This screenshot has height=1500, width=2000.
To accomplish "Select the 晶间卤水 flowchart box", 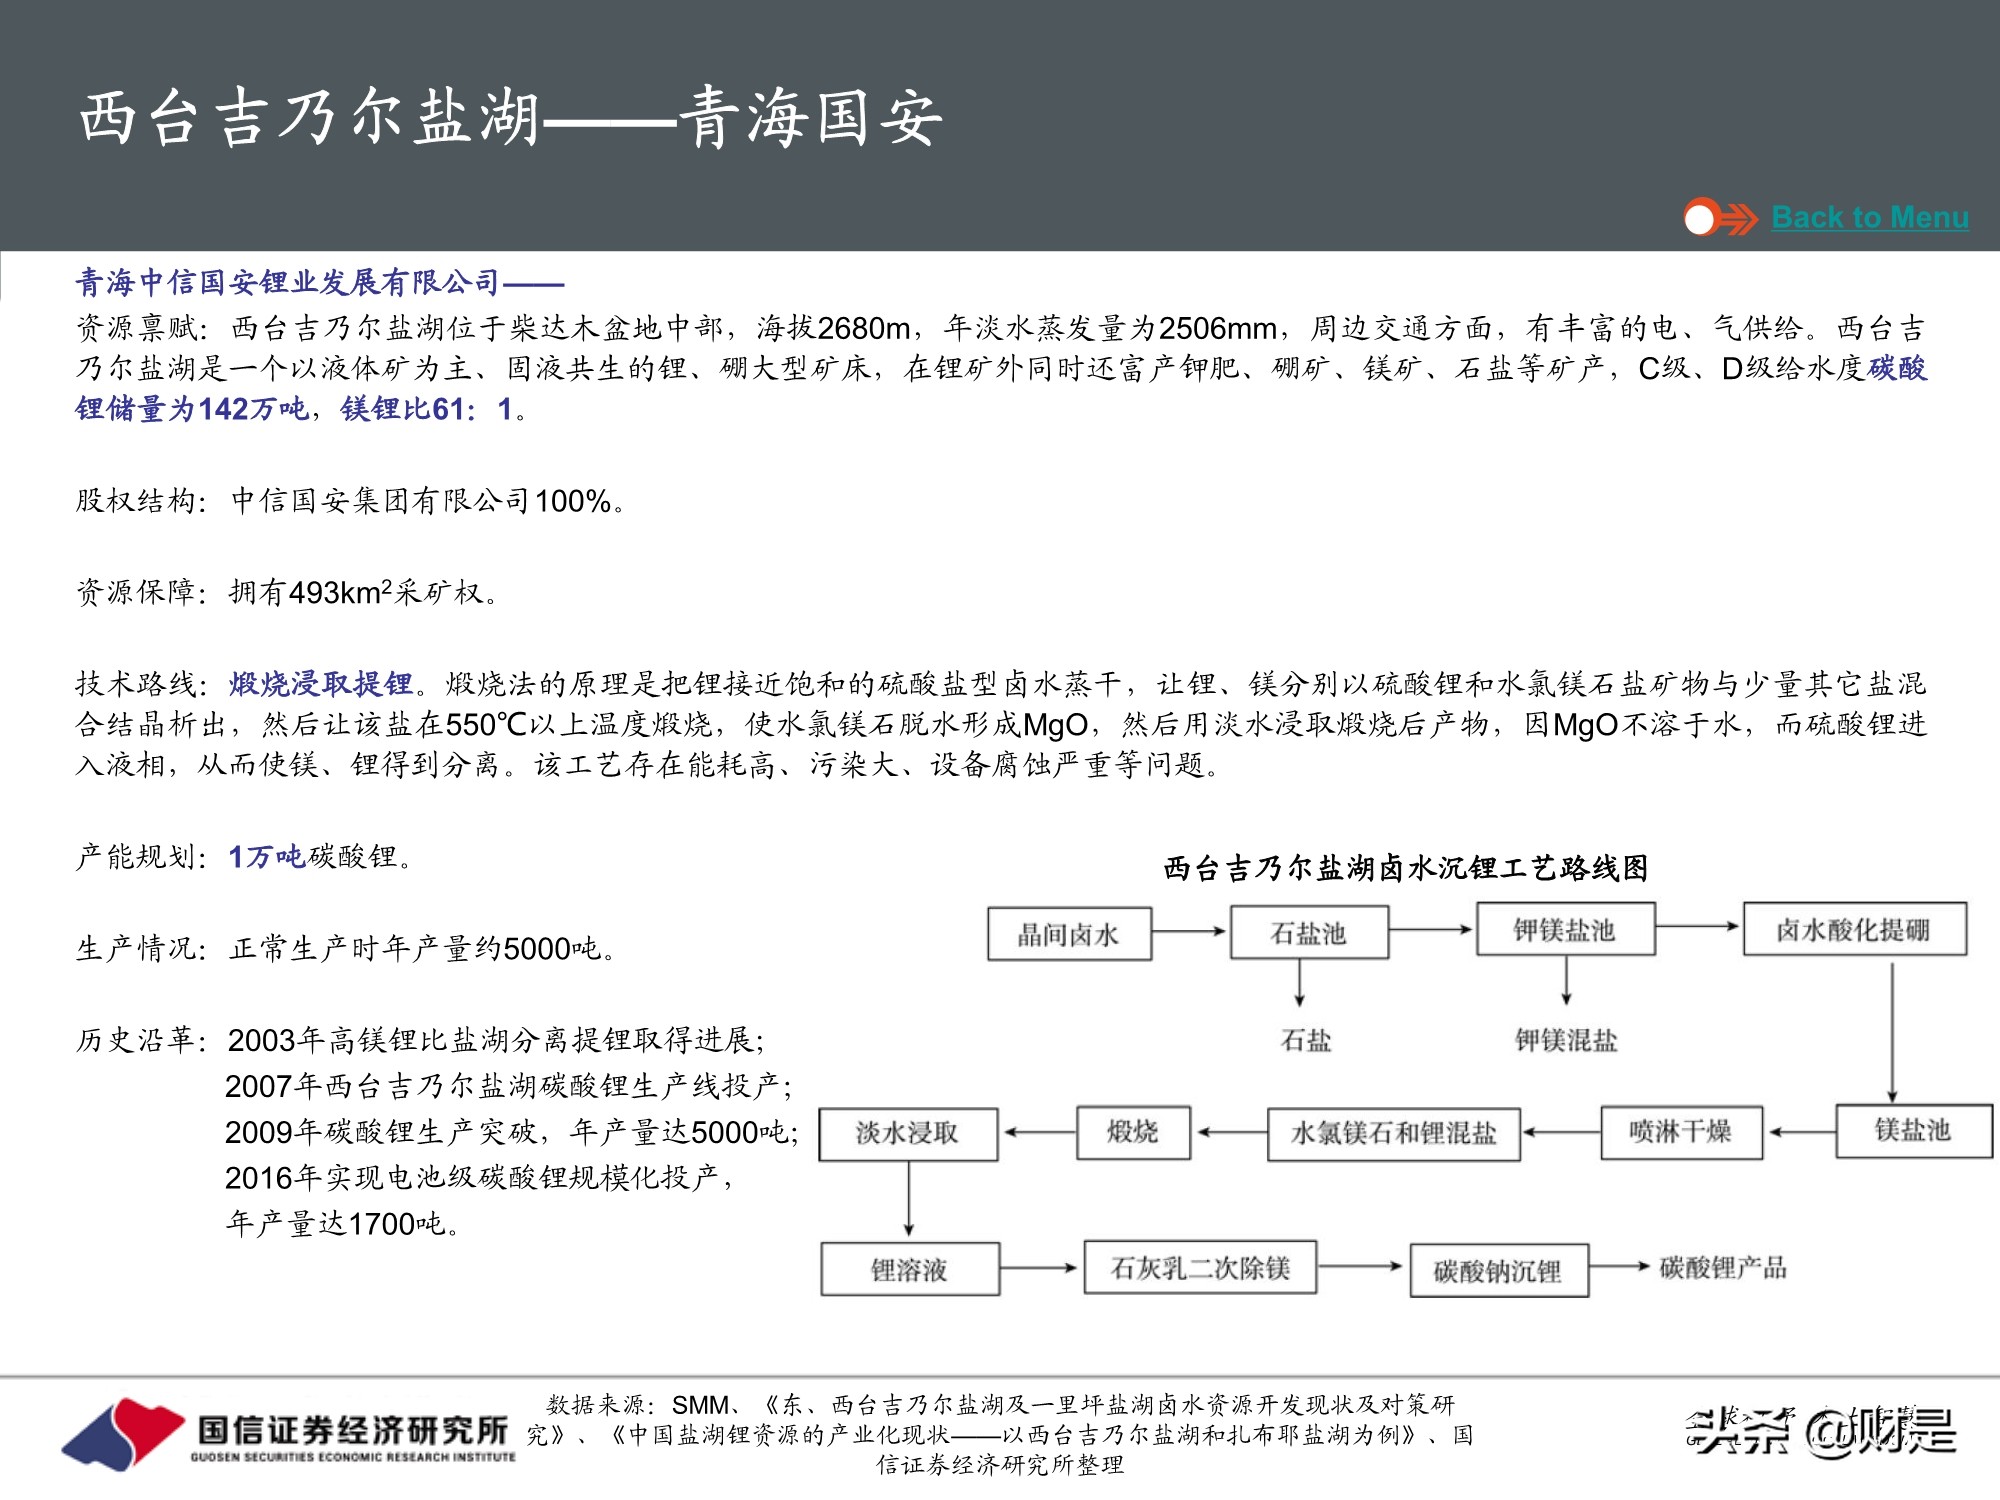I will (x=1070, y=932).
